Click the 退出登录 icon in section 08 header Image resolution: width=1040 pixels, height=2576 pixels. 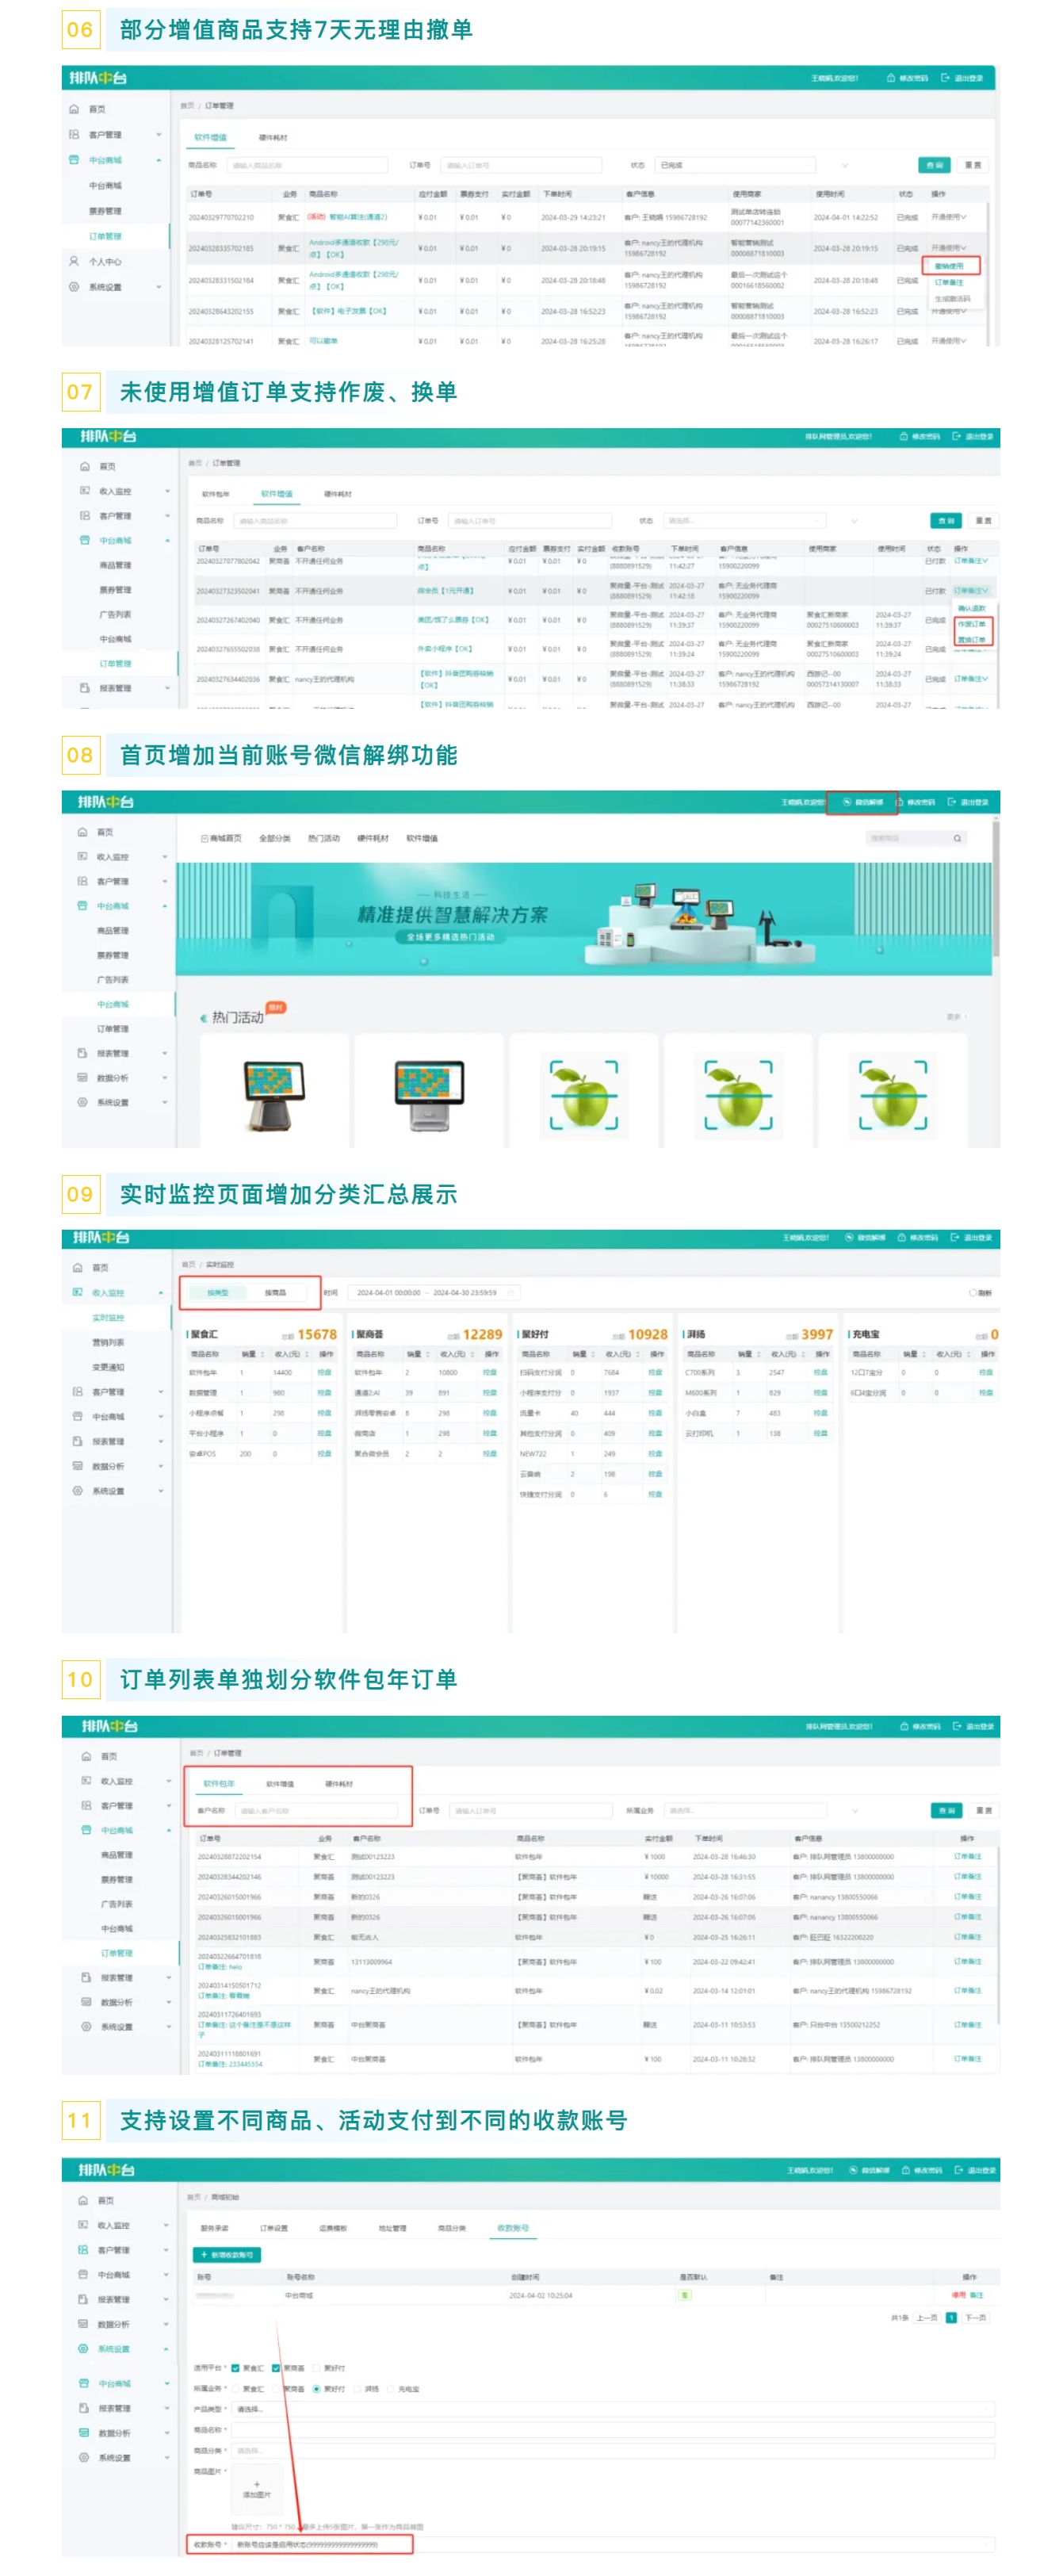click(x=951, y=802)
